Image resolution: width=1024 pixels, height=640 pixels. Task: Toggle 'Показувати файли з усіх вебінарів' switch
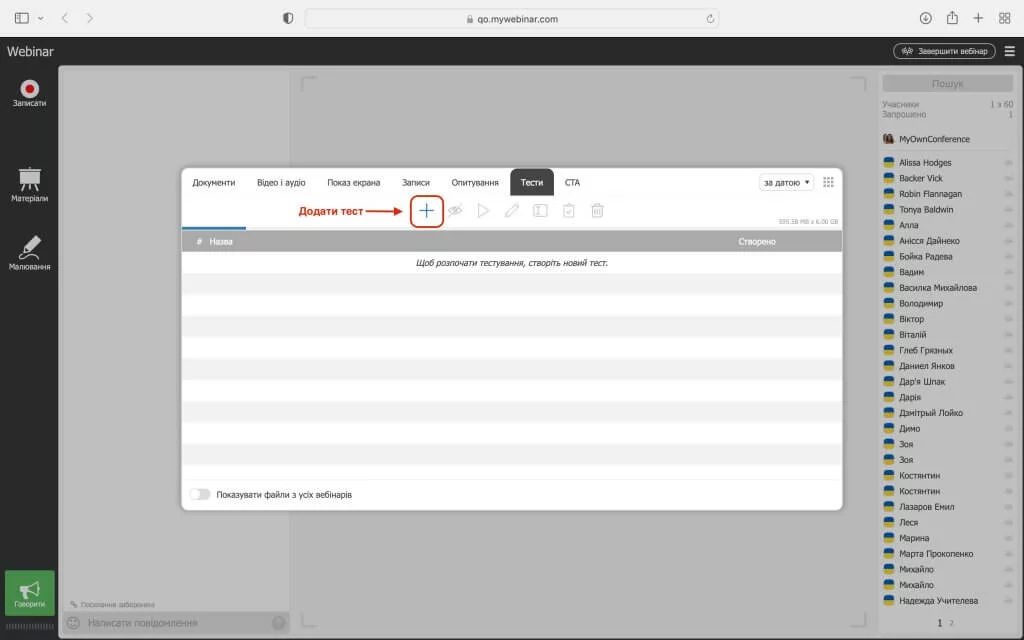pos(200,495)
